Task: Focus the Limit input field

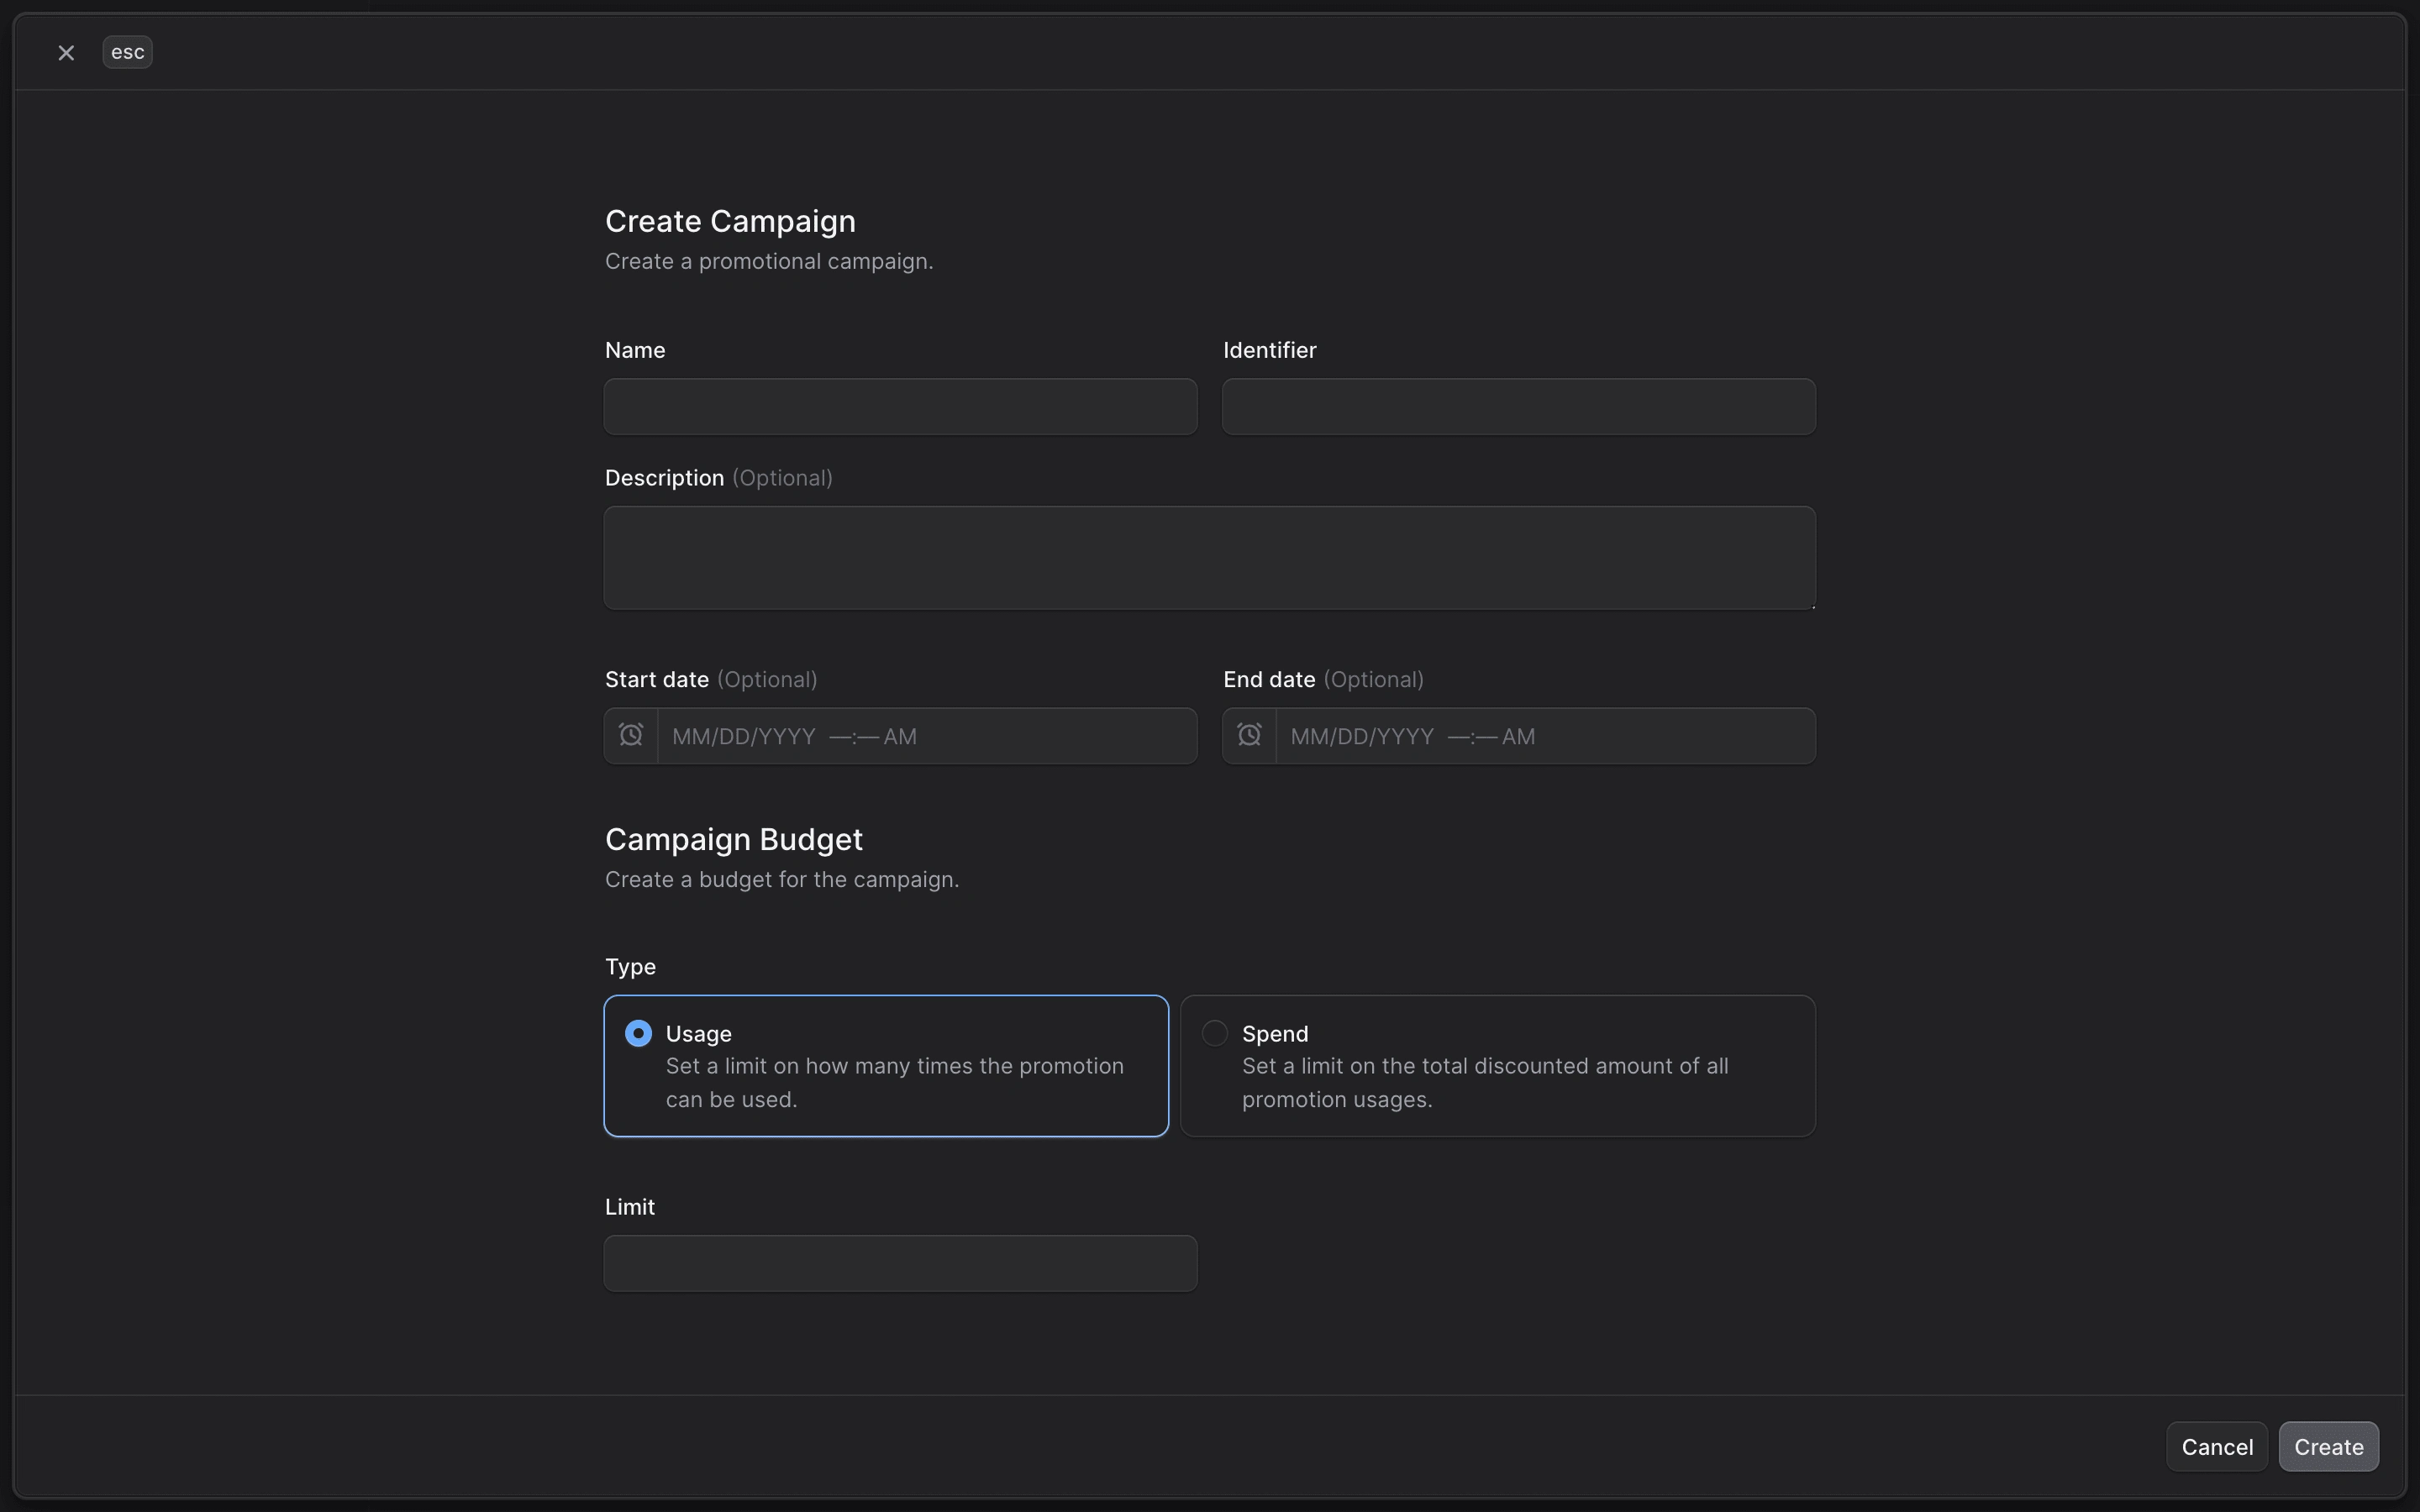Action: pos(900,1263)
